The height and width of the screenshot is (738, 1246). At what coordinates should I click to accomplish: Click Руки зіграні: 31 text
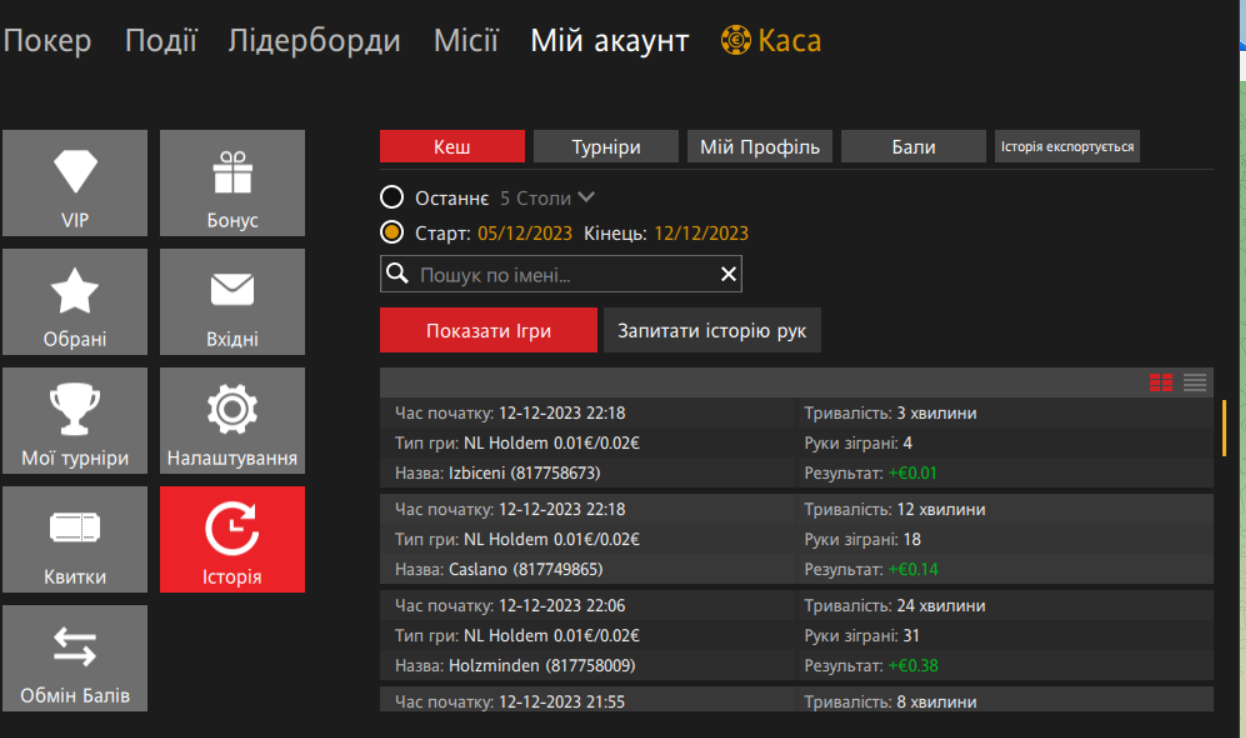point(862,635)
